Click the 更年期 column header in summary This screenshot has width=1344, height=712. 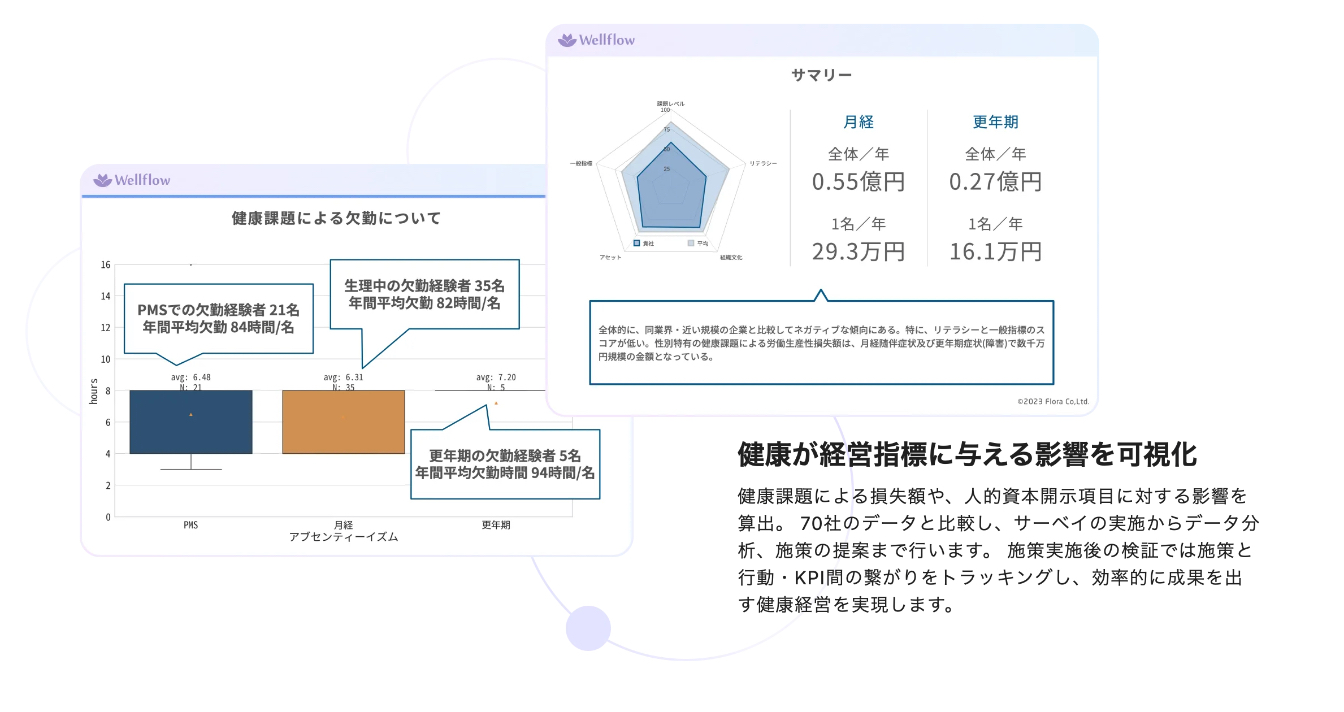coord(995,122)
